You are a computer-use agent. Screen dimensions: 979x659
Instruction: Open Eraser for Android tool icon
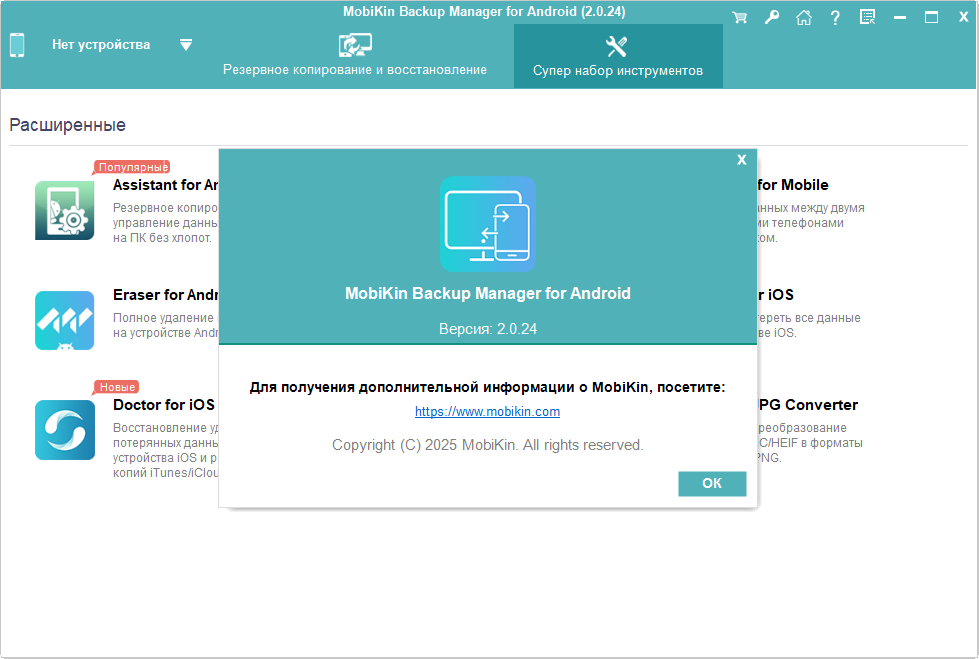coord(65,320)
